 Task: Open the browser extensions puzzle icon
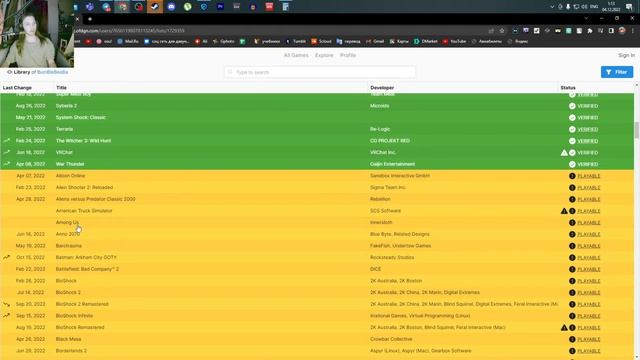590,31
